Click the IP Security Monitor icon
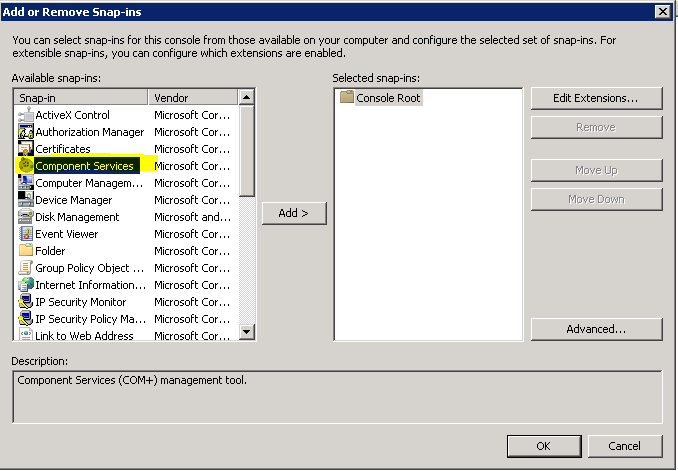The width and height of the screenshot is (678, 471). [x=26, y=302]
